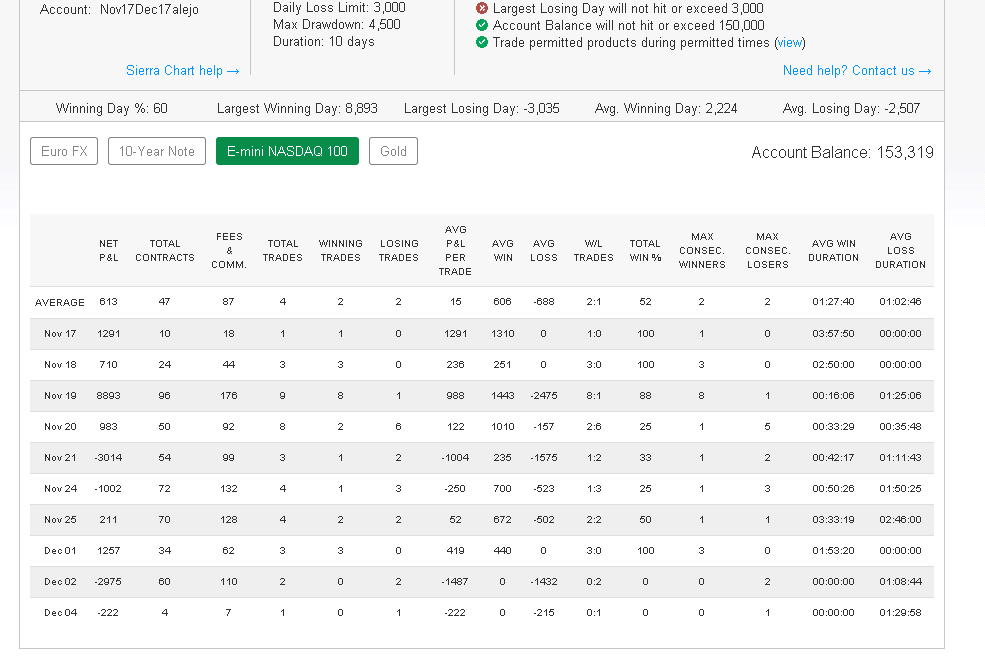Click the -2975 net P&L value
The image size is (985, 668).
pyautogui.click(x=108, y=582)
